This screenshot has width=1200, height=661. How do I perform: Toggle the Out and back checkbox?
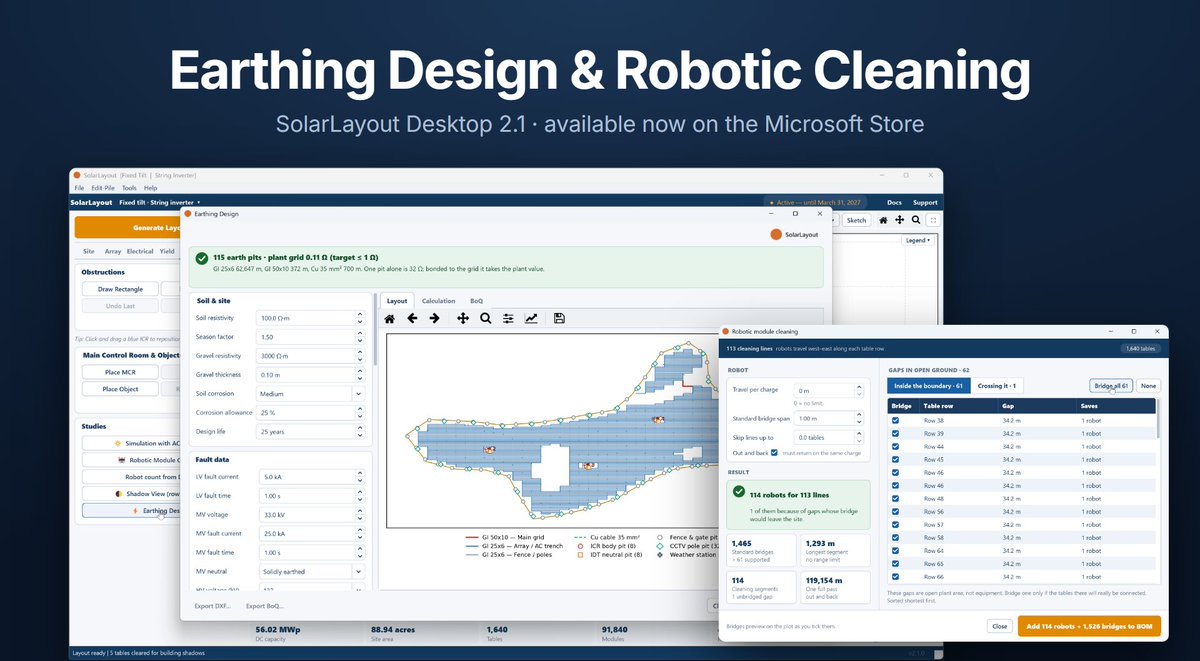(x=774, y=453)
